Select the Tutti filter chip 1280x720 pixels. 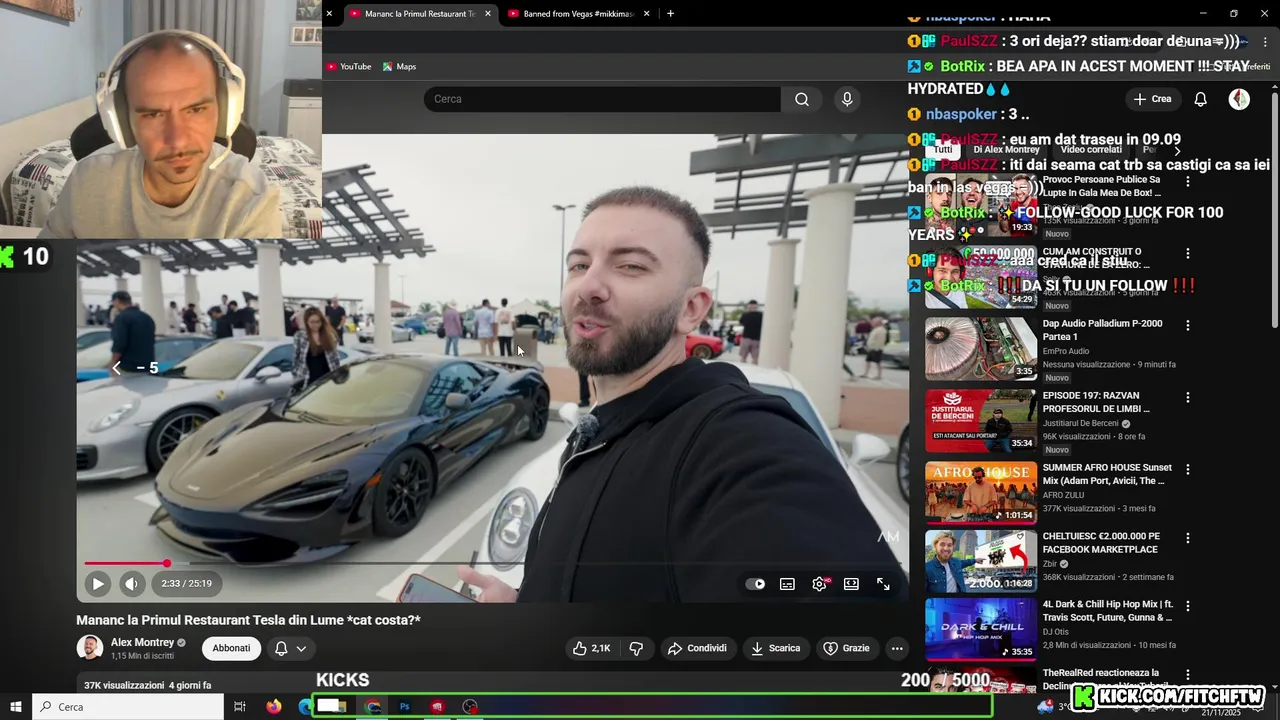[x=943, y=149]
